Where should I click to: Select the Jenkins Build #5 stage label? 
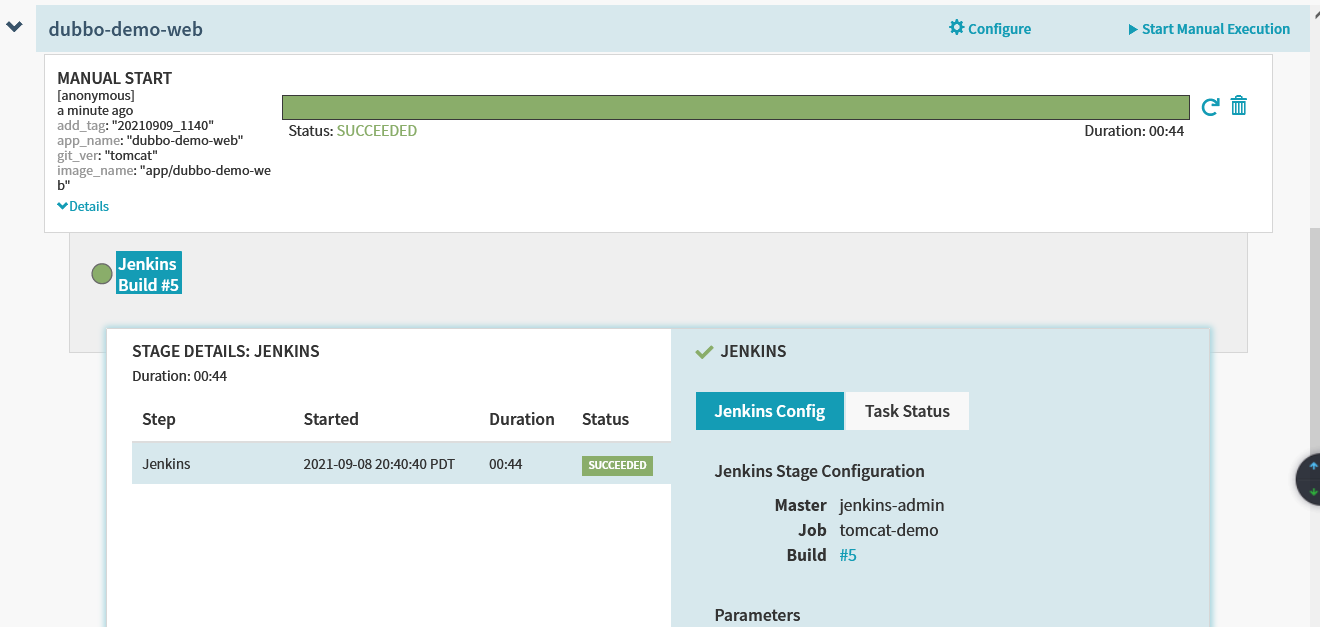tap(148, 274)
